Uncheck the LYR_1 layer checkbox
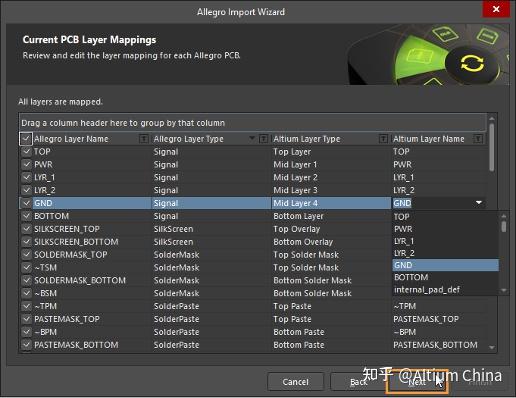 [26, 177]
